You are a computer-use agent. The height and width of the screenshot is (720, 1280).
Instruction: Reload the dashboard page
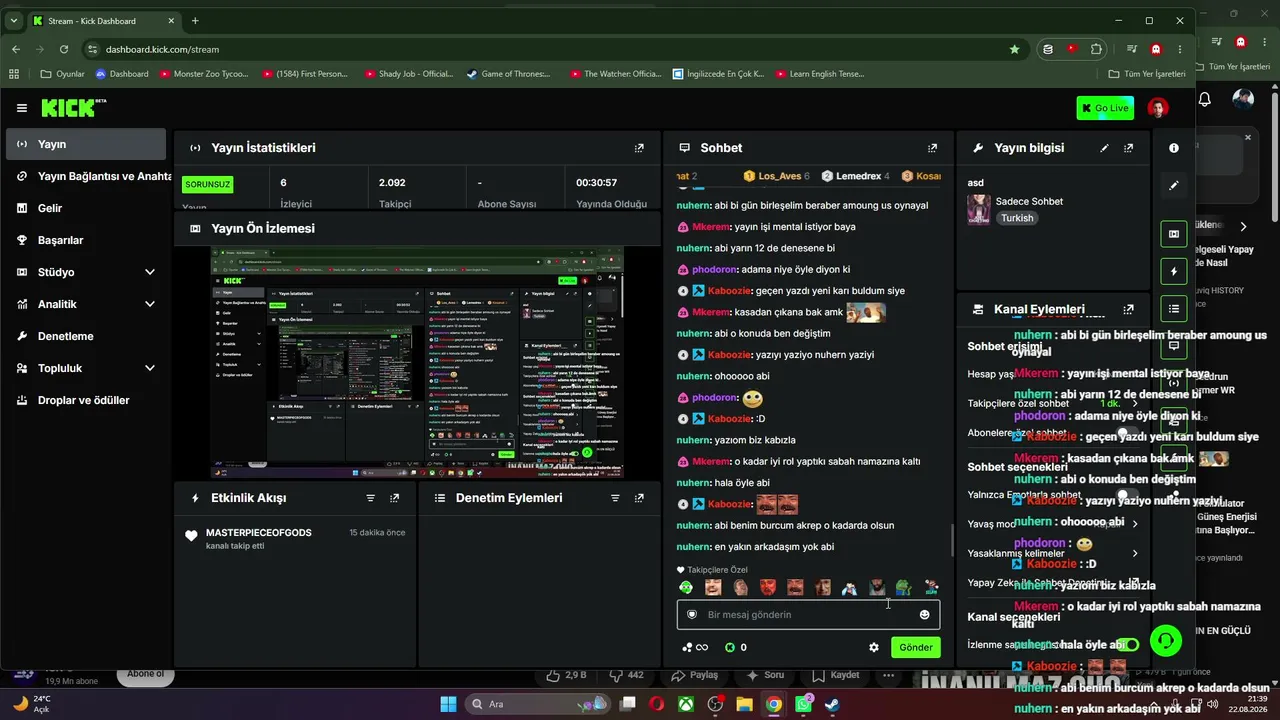(64, 49)
